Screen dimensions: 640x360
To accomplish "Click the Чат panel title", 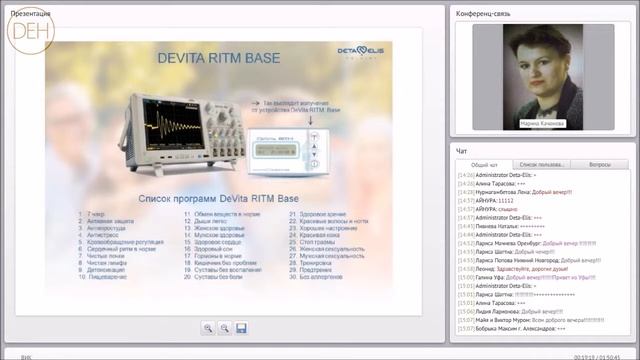I will point(461,151).
